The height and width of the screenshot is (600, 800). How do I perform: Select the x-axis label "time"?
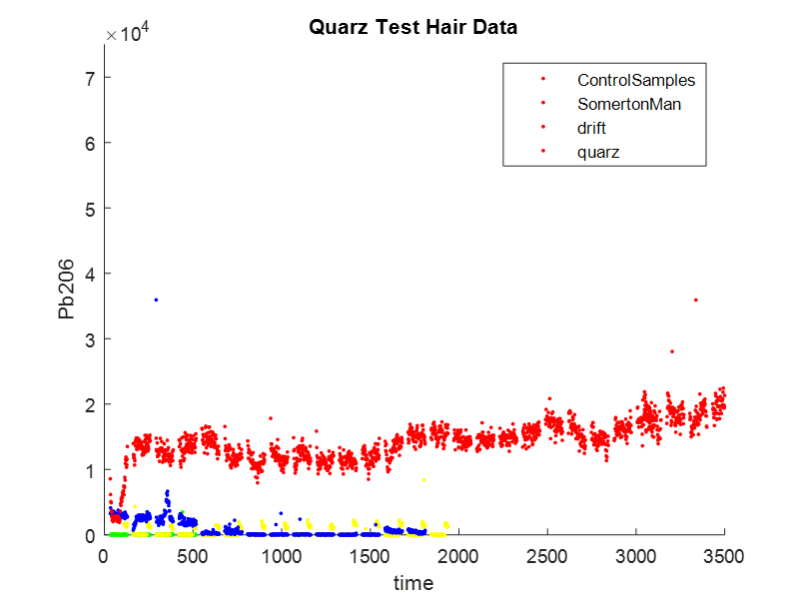click(414, 582)
